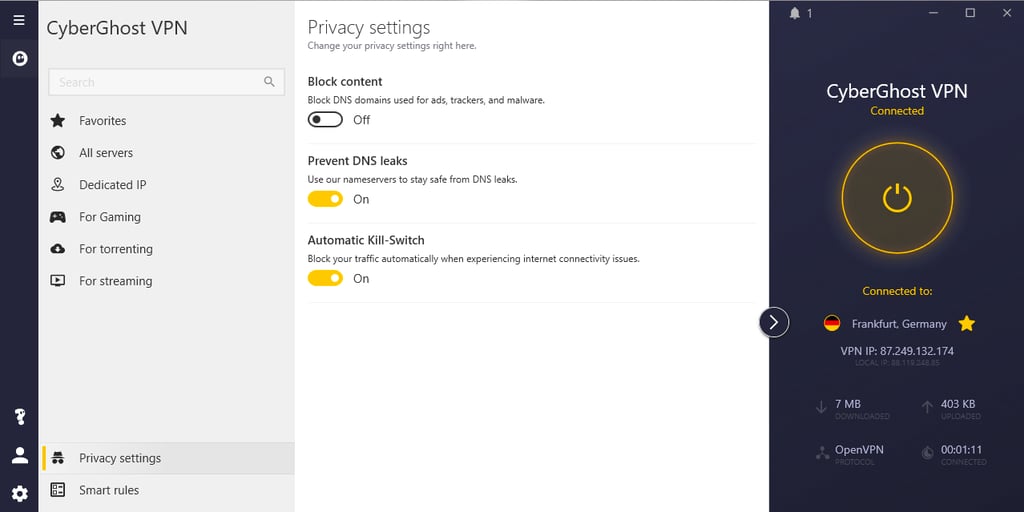1024x512 pixels.
Task: Click the Smart rules list icon
Action: pos(57,490)
